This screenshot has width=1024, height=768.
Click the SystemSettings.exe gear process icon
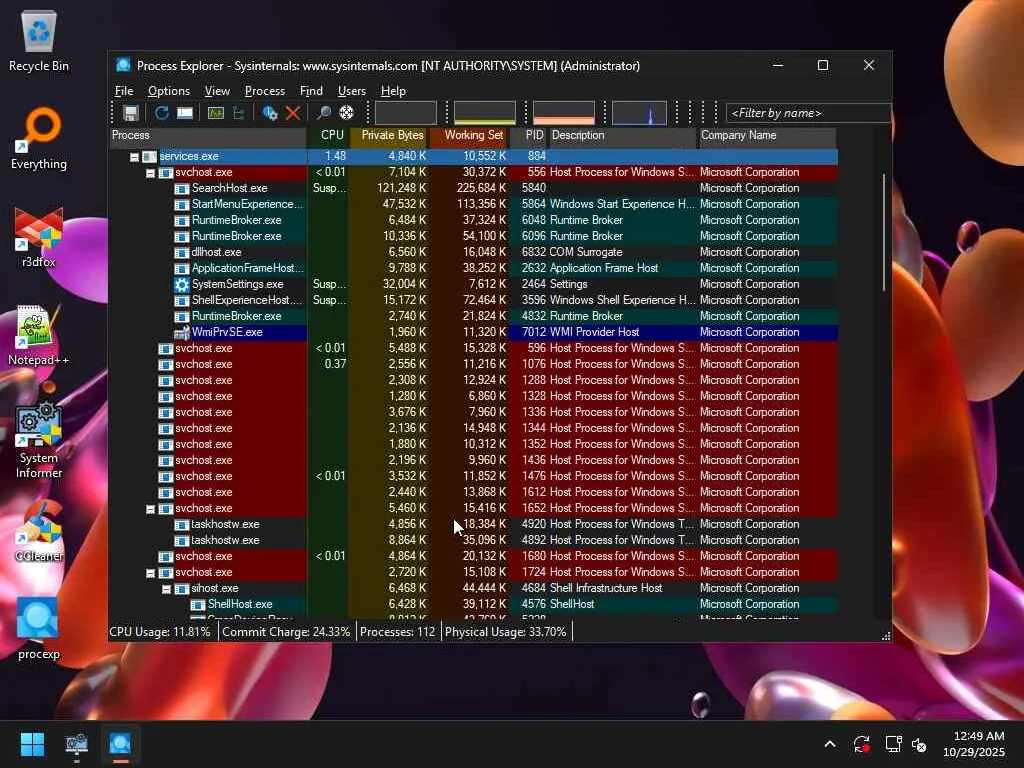[x=182, y=284]
